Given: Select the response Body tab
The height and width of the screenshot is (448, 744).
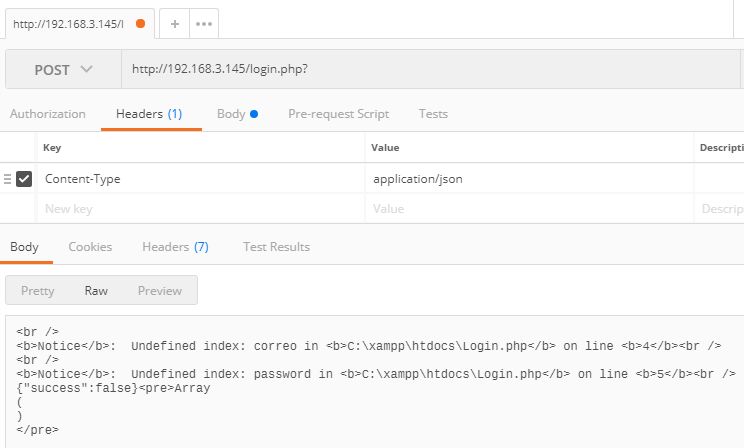Looking at the screenshot, I should 24,247.
